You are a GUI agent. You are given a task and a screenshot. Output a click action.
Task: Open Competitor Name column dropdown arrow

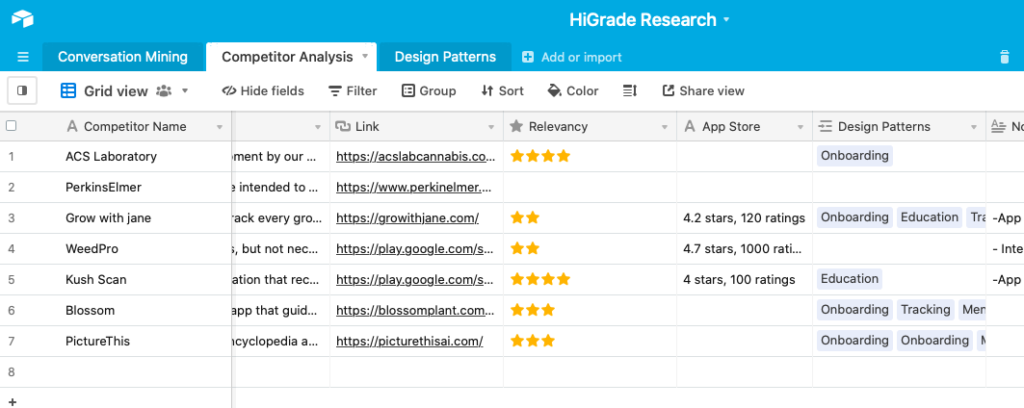tap(220, 127)
